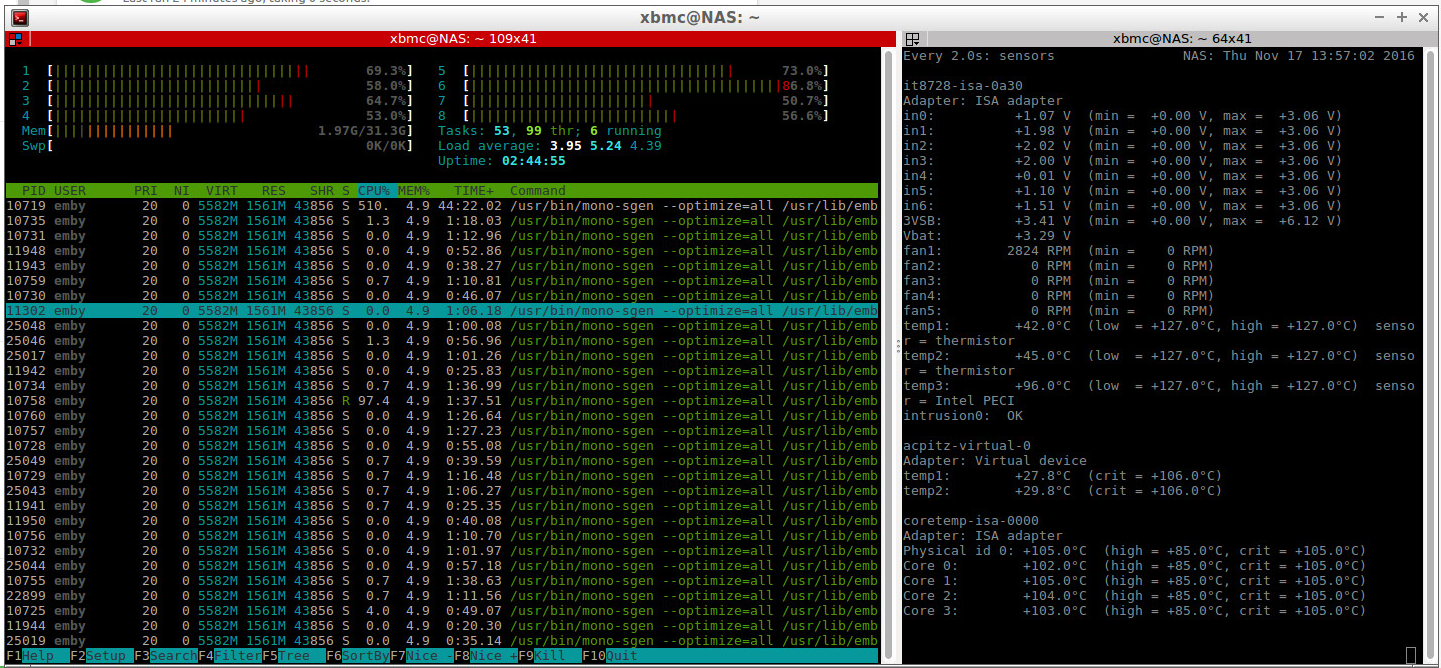
Task: Click the CPU 6 meter showing 86.8%
Action: click(634, 86)
